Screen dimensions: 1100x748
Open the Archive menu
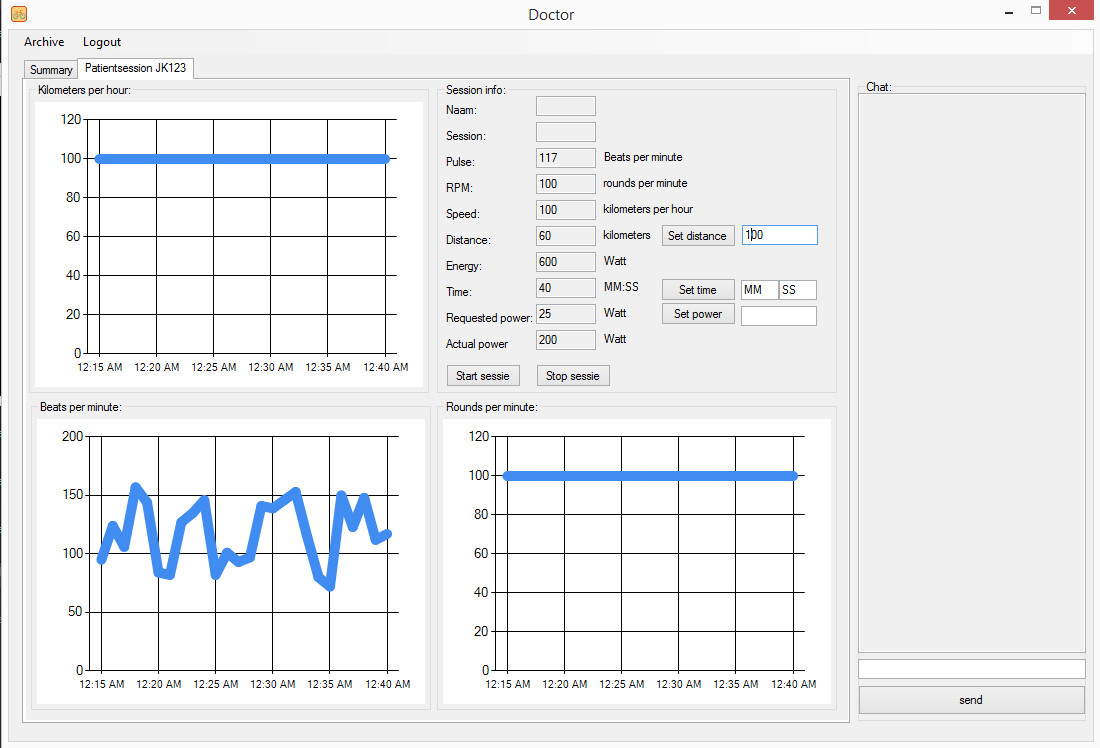click(x=44, y=42)
